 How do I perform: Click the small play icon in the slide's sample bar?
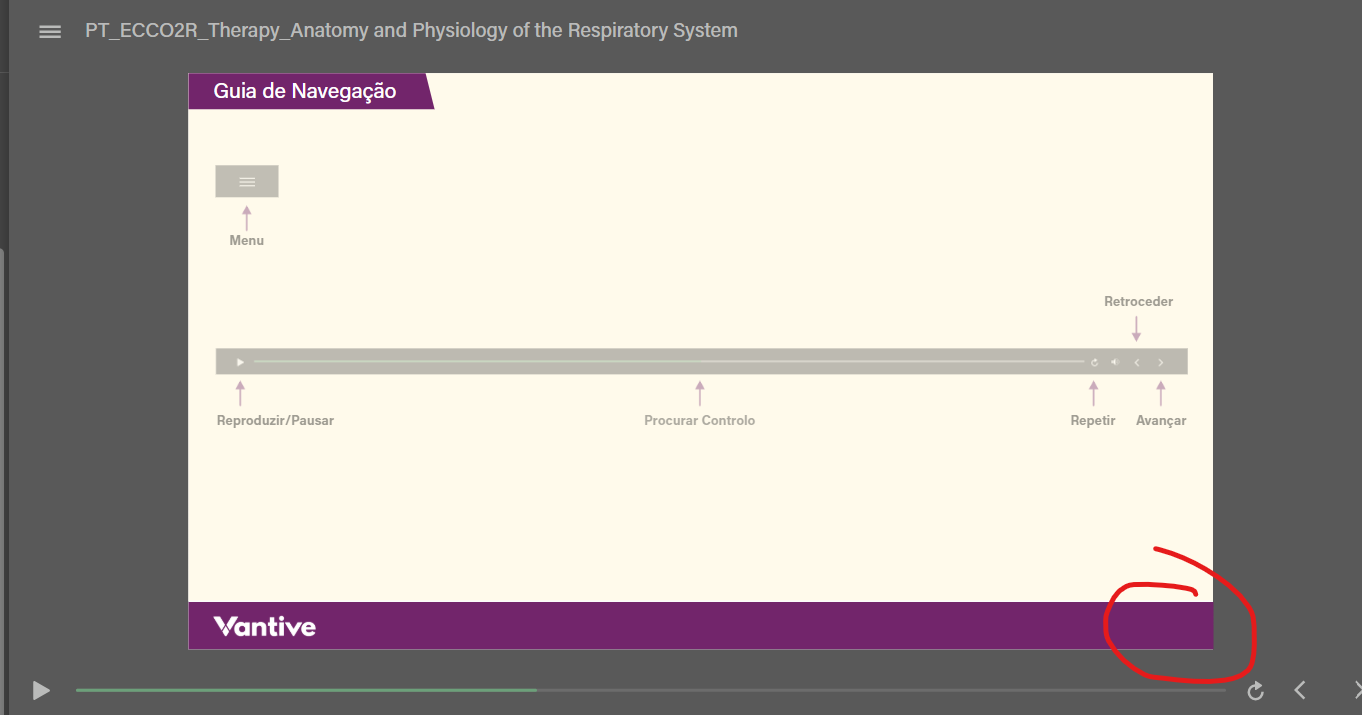pyautogui.click(x=240, y=362)
